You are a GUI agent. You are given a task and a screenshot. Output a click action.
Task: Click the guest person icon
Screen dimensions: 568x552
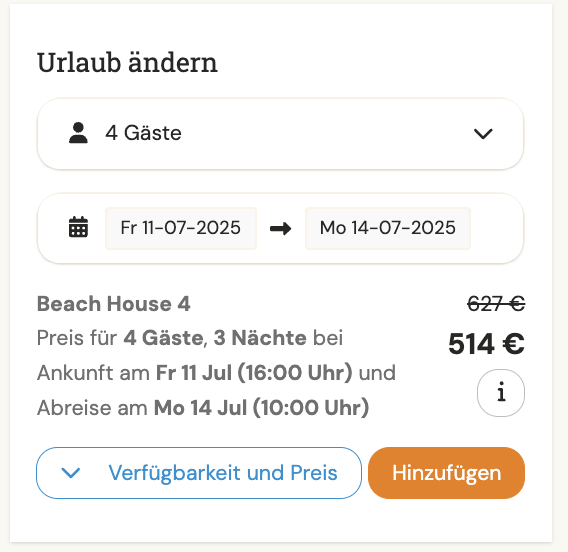tap(78, 133)
